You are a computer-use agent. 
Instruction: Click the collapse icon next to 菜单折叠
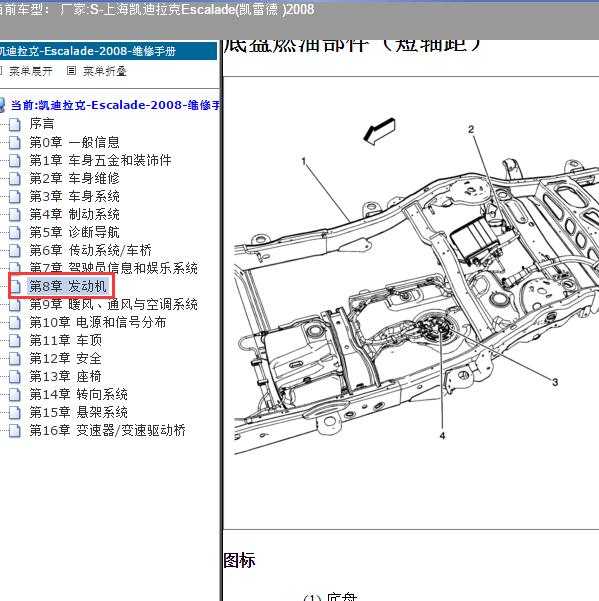[x=71, y=71]
